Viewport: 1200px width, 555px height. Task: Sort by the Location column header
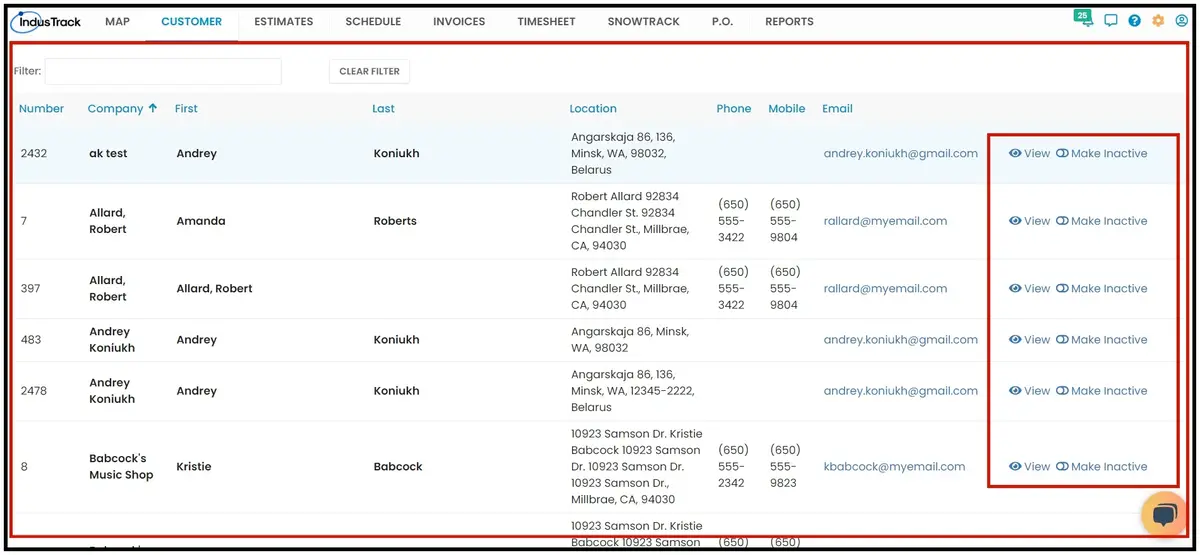[x=593, y=109]
